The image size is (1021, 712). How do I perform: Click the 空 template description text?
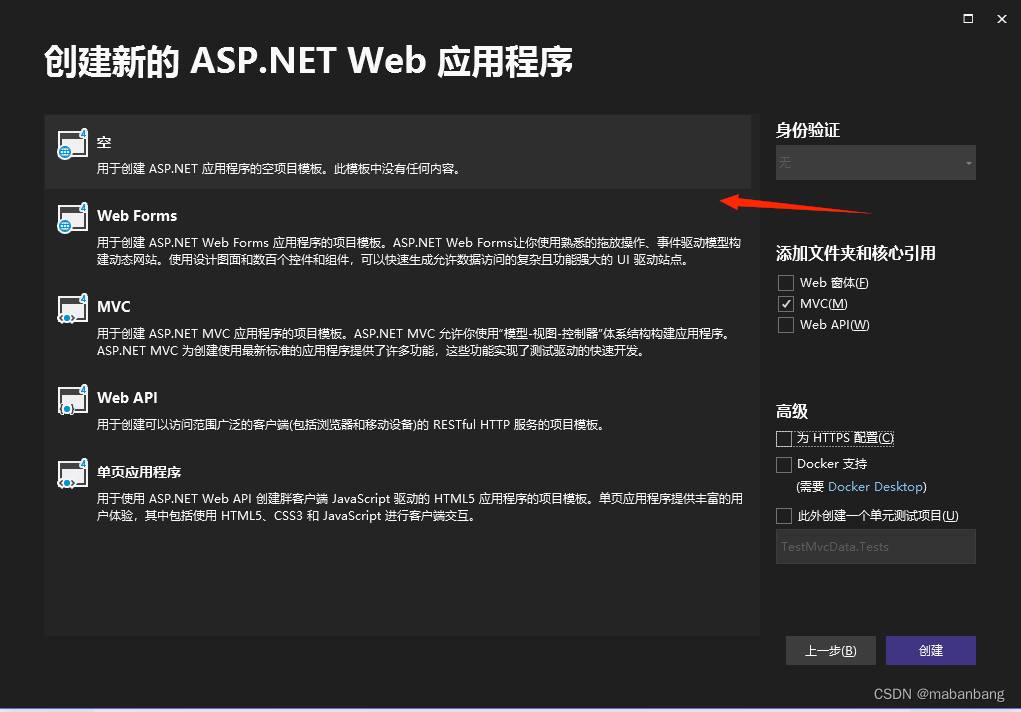pos(280,169)
